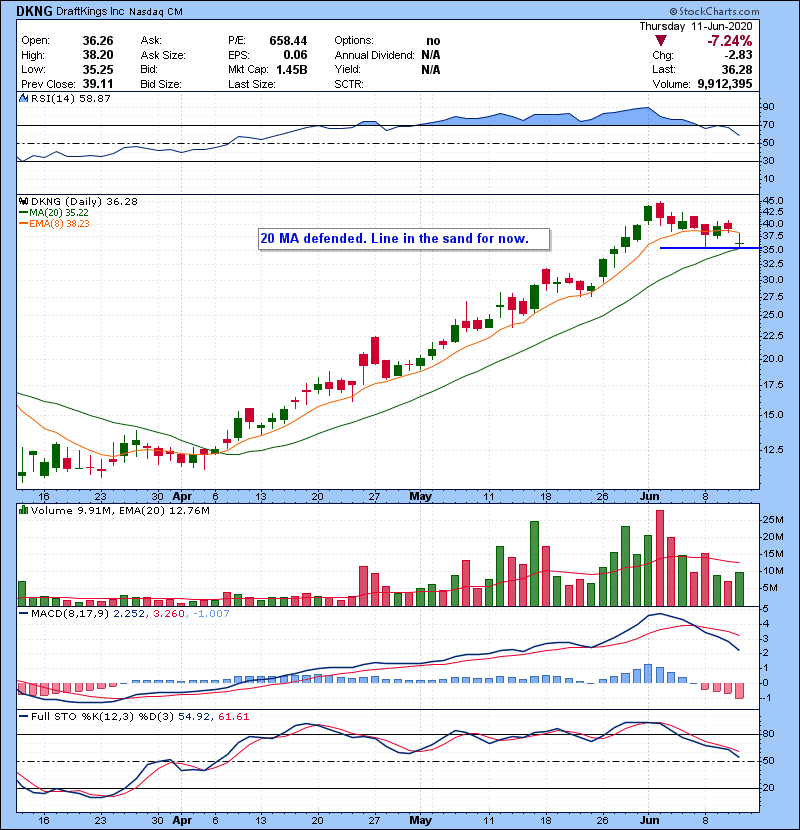800x830 pixels.
Task: Click the tallest red volume bar
Action: 660,558
